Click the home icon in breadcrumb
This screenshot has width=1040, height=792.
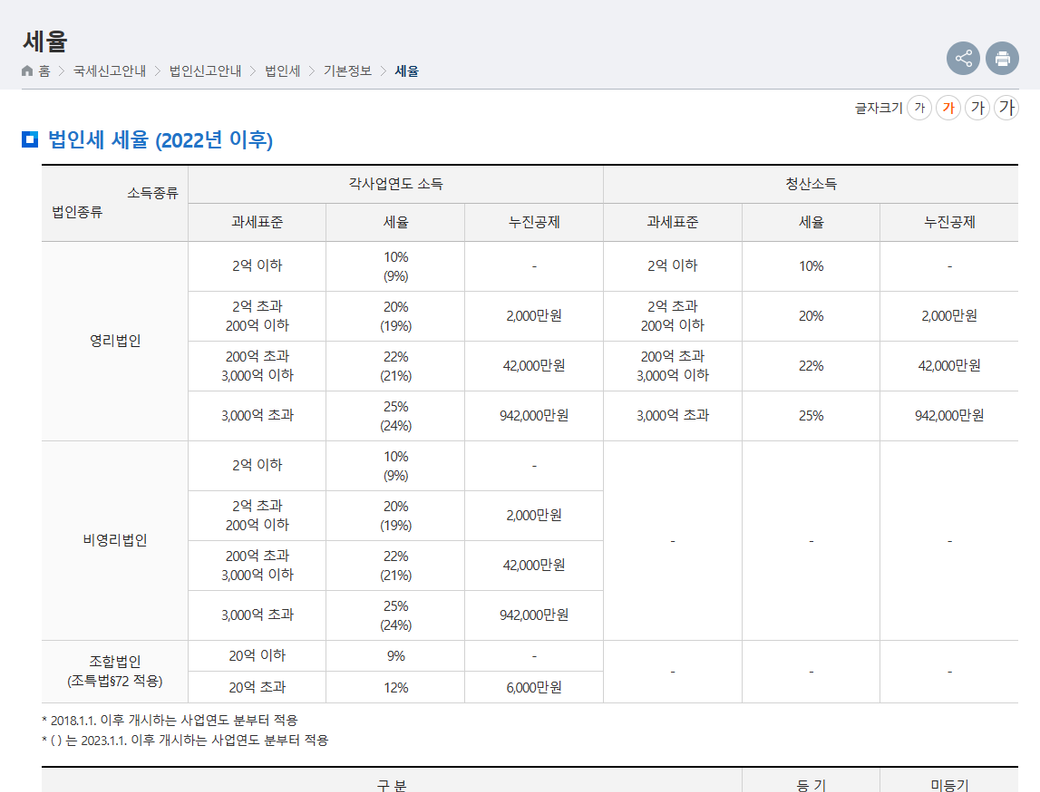[27, 71]
